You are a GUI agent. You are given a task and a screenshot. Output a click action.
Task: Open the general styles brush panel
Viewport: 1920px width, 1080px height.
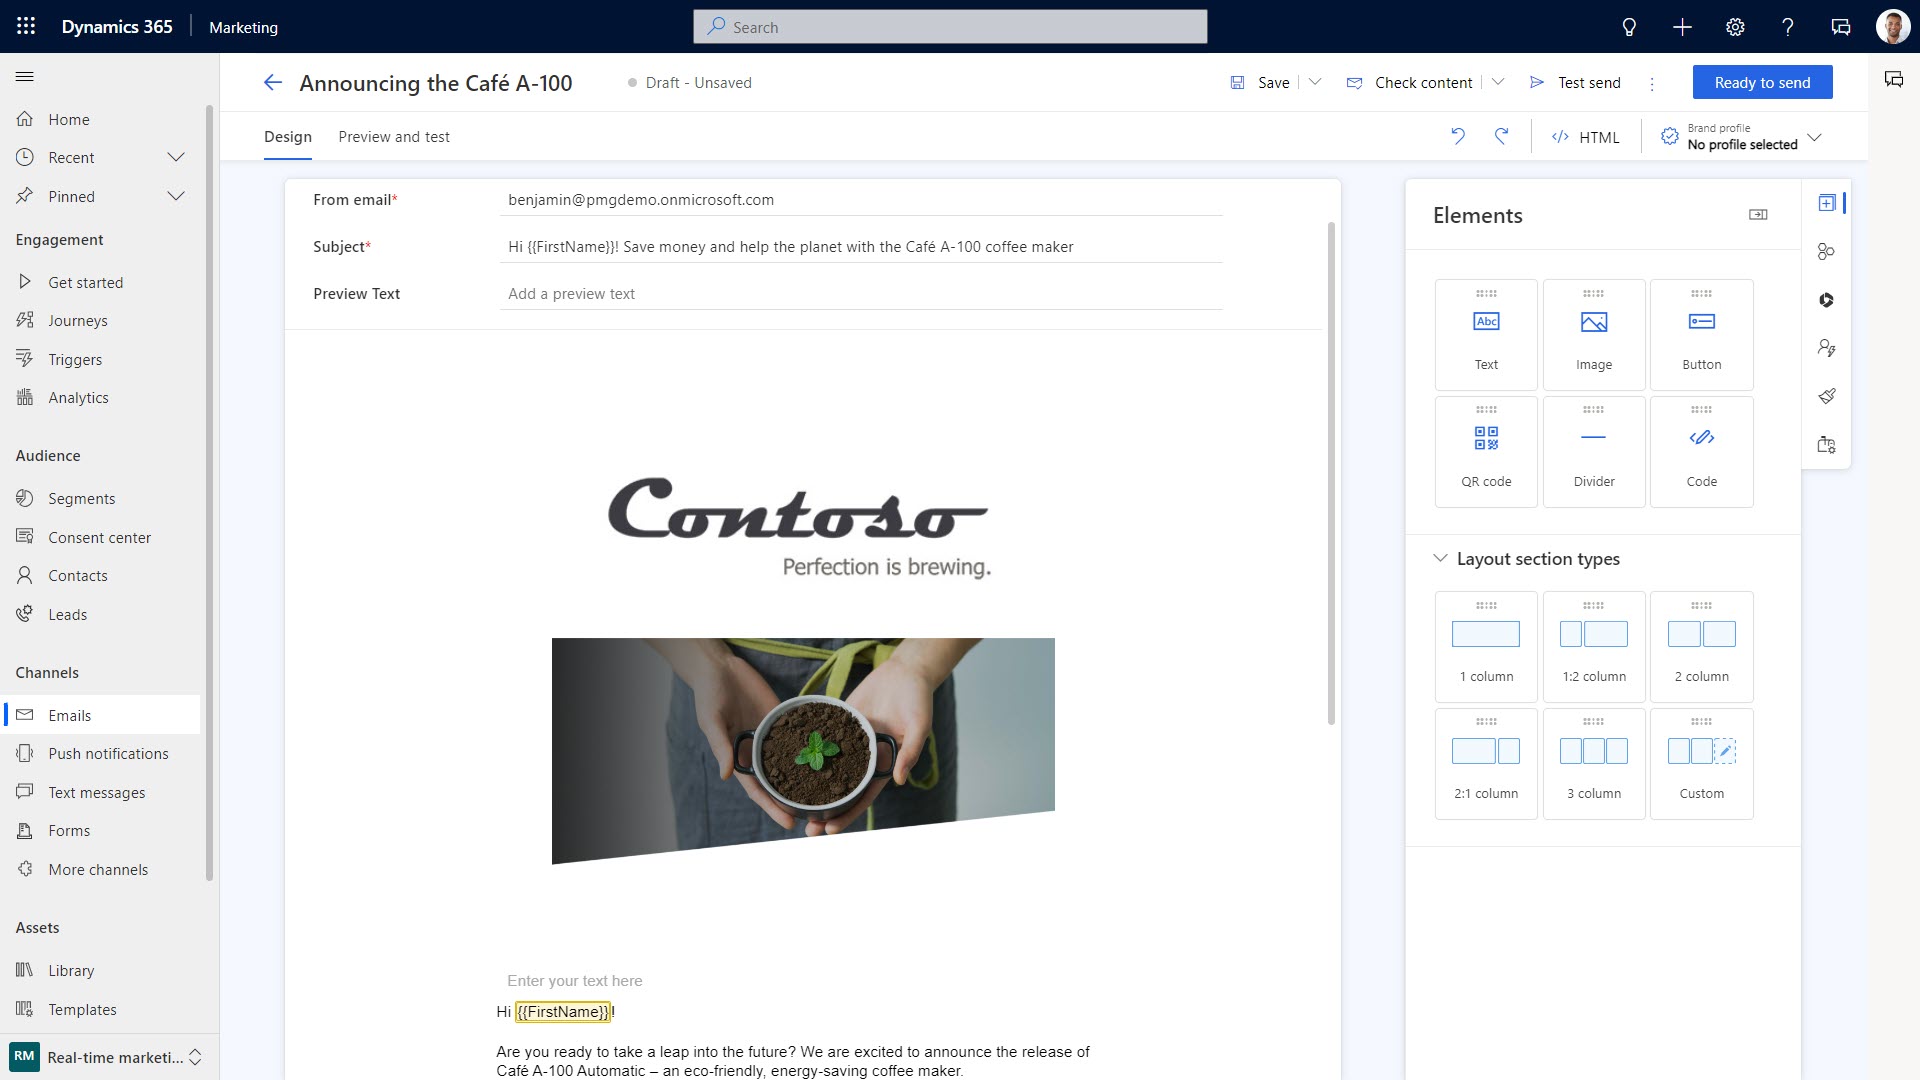1827,395
